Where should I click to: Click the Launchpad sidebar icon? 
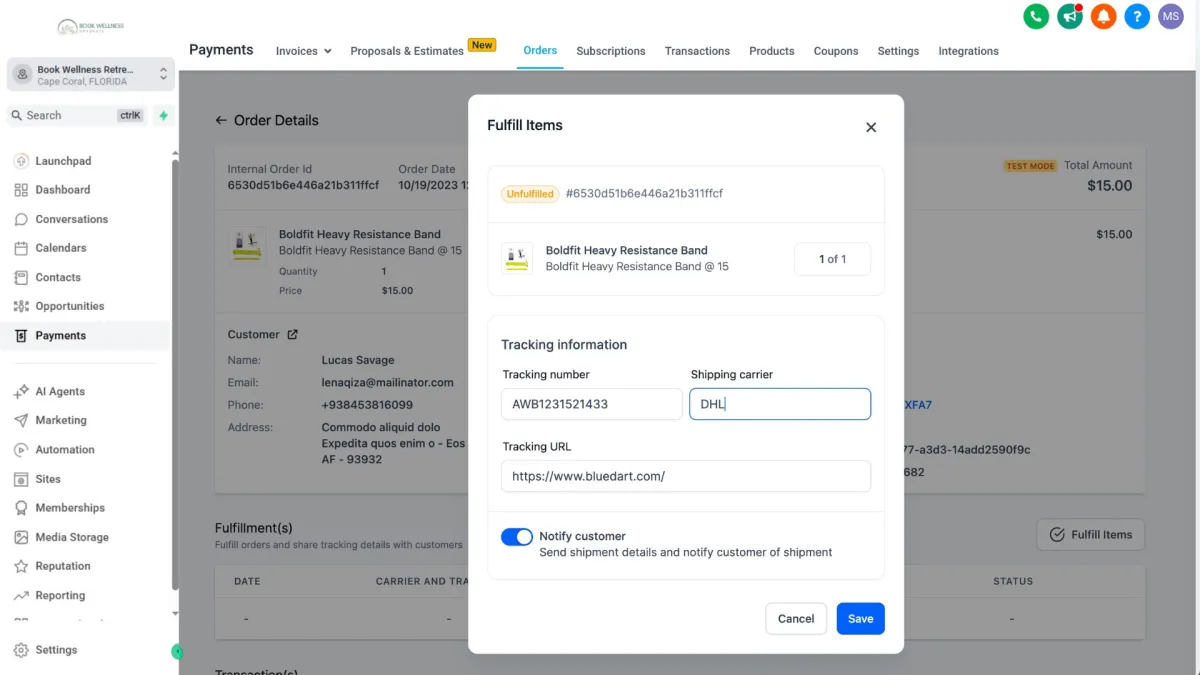pos(21,161)
